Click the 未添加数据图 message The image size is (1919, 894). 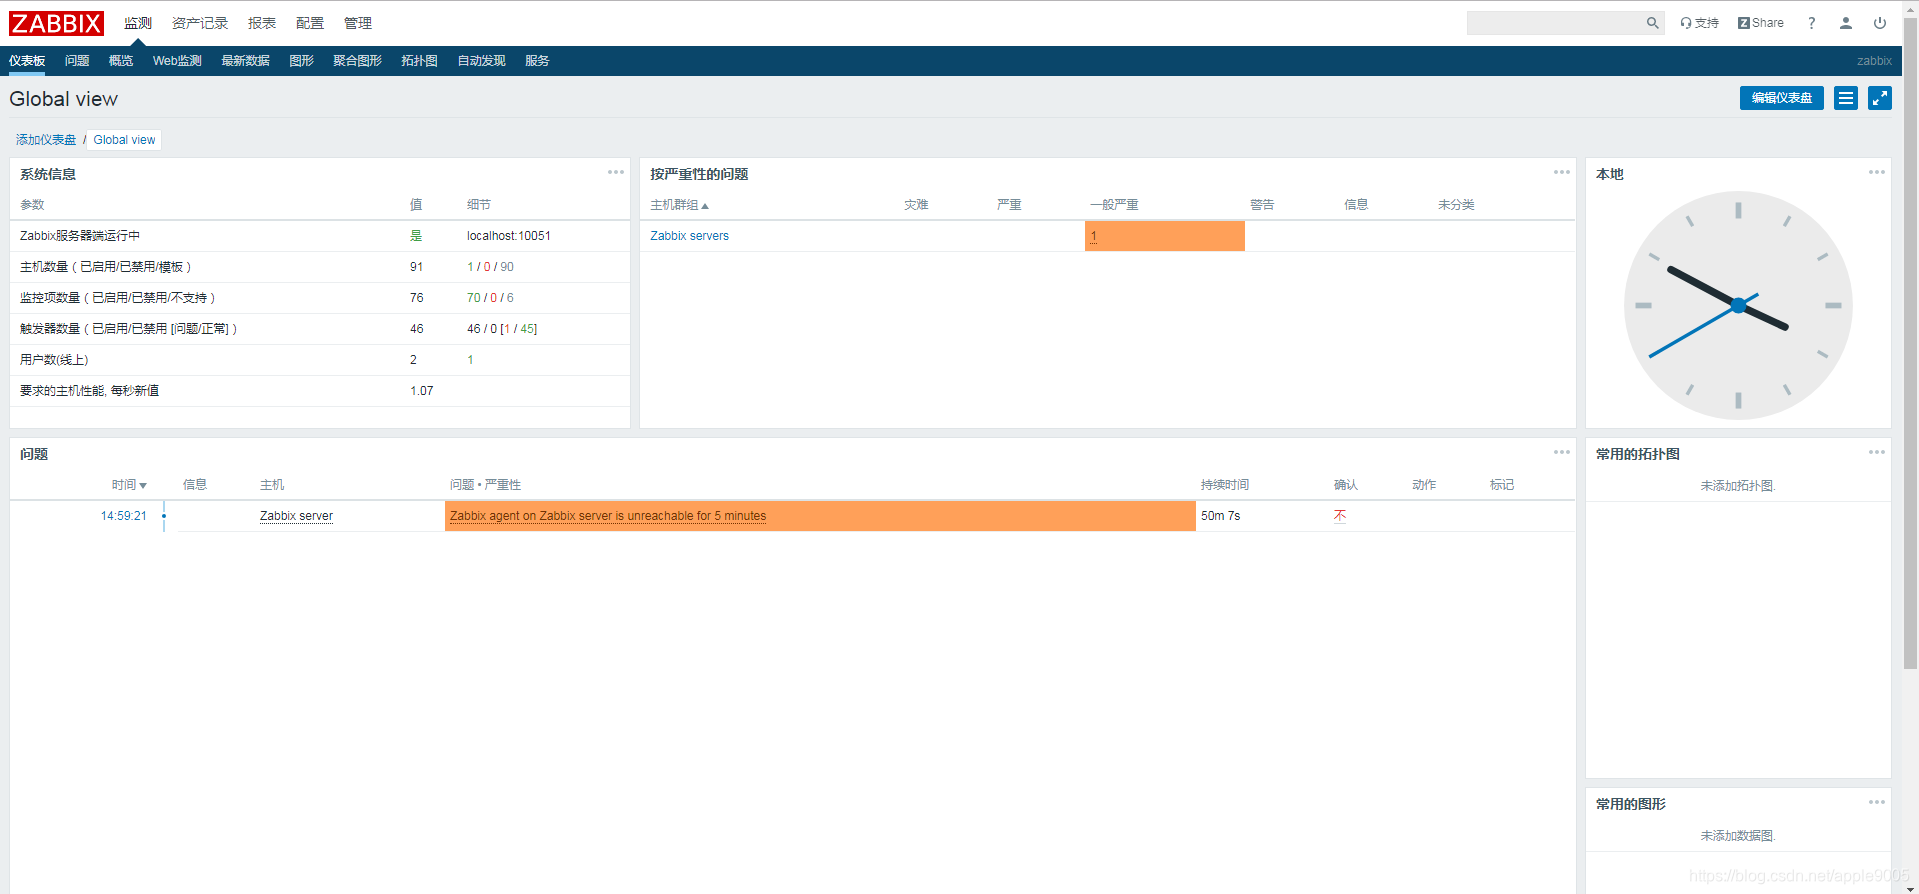point(1738,836)
